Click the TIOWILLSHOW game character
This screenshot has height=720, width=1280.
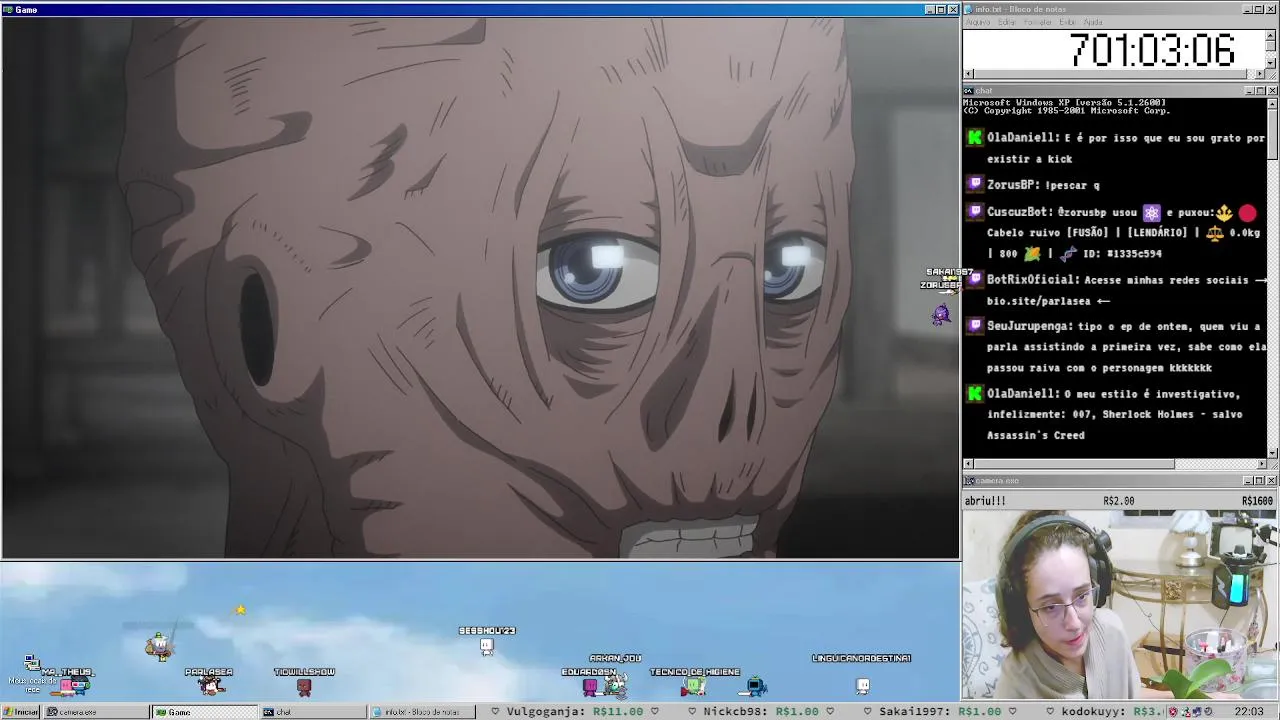pyautogui.click(x=304, y=687)
